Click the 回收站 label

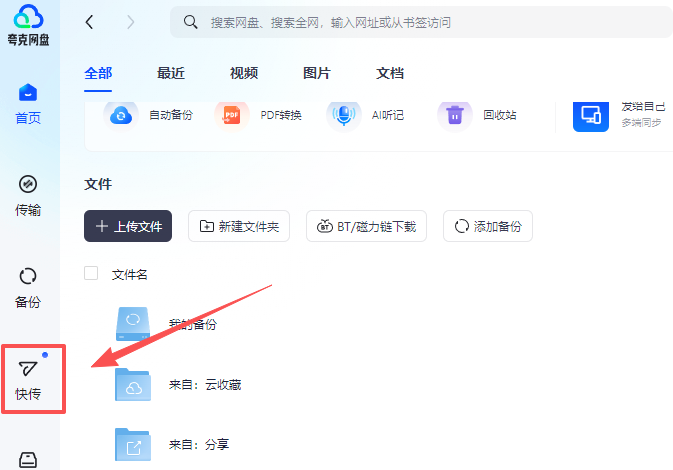[x=500, y=115]
